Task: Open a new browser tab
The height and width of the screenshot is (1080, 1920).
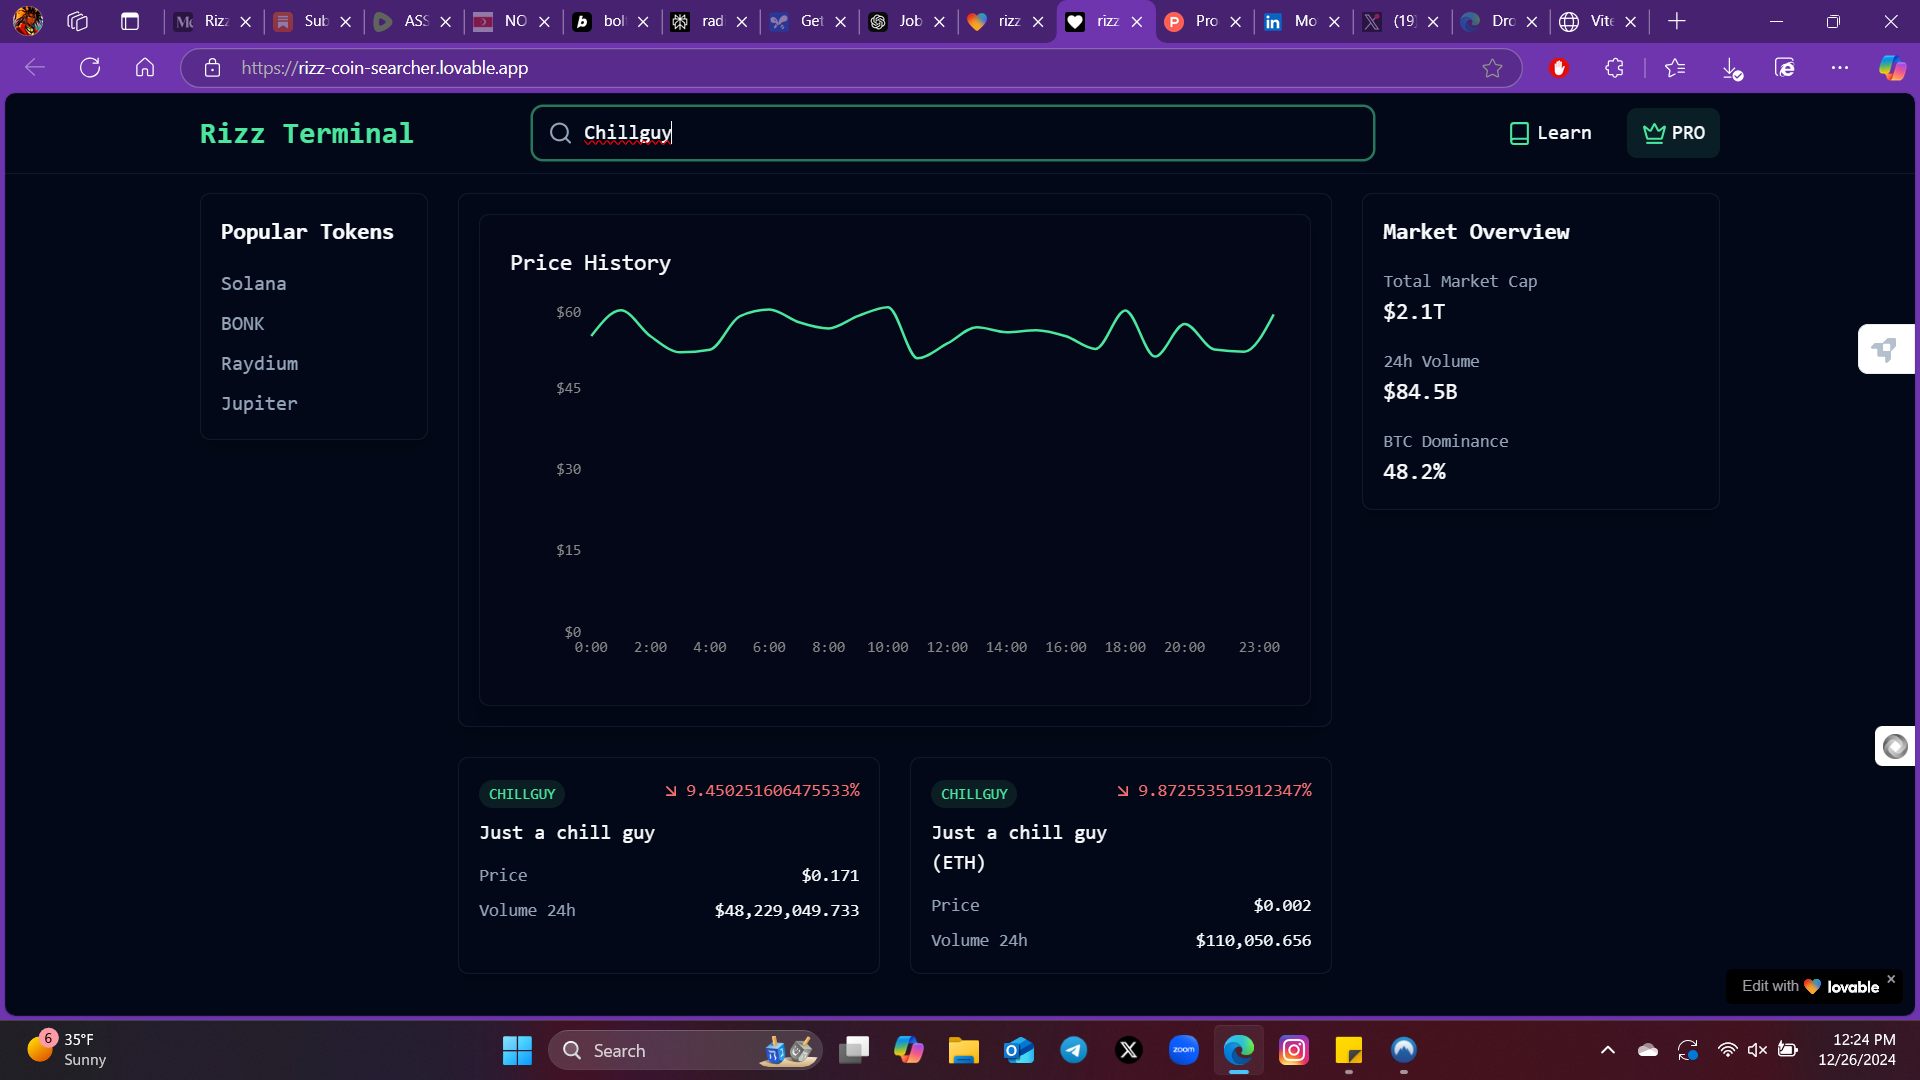Action: click(1677, 21)
